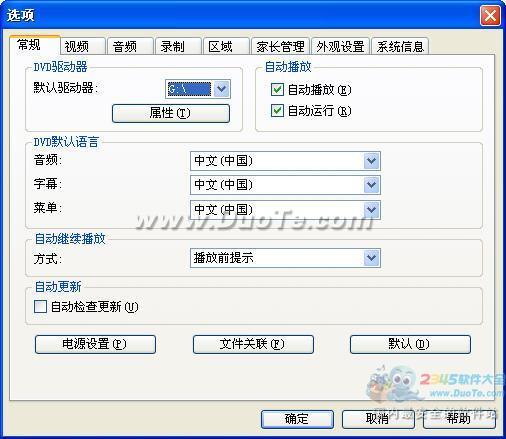Enable 自动检查更新(U) checkbox

point(40,307)
